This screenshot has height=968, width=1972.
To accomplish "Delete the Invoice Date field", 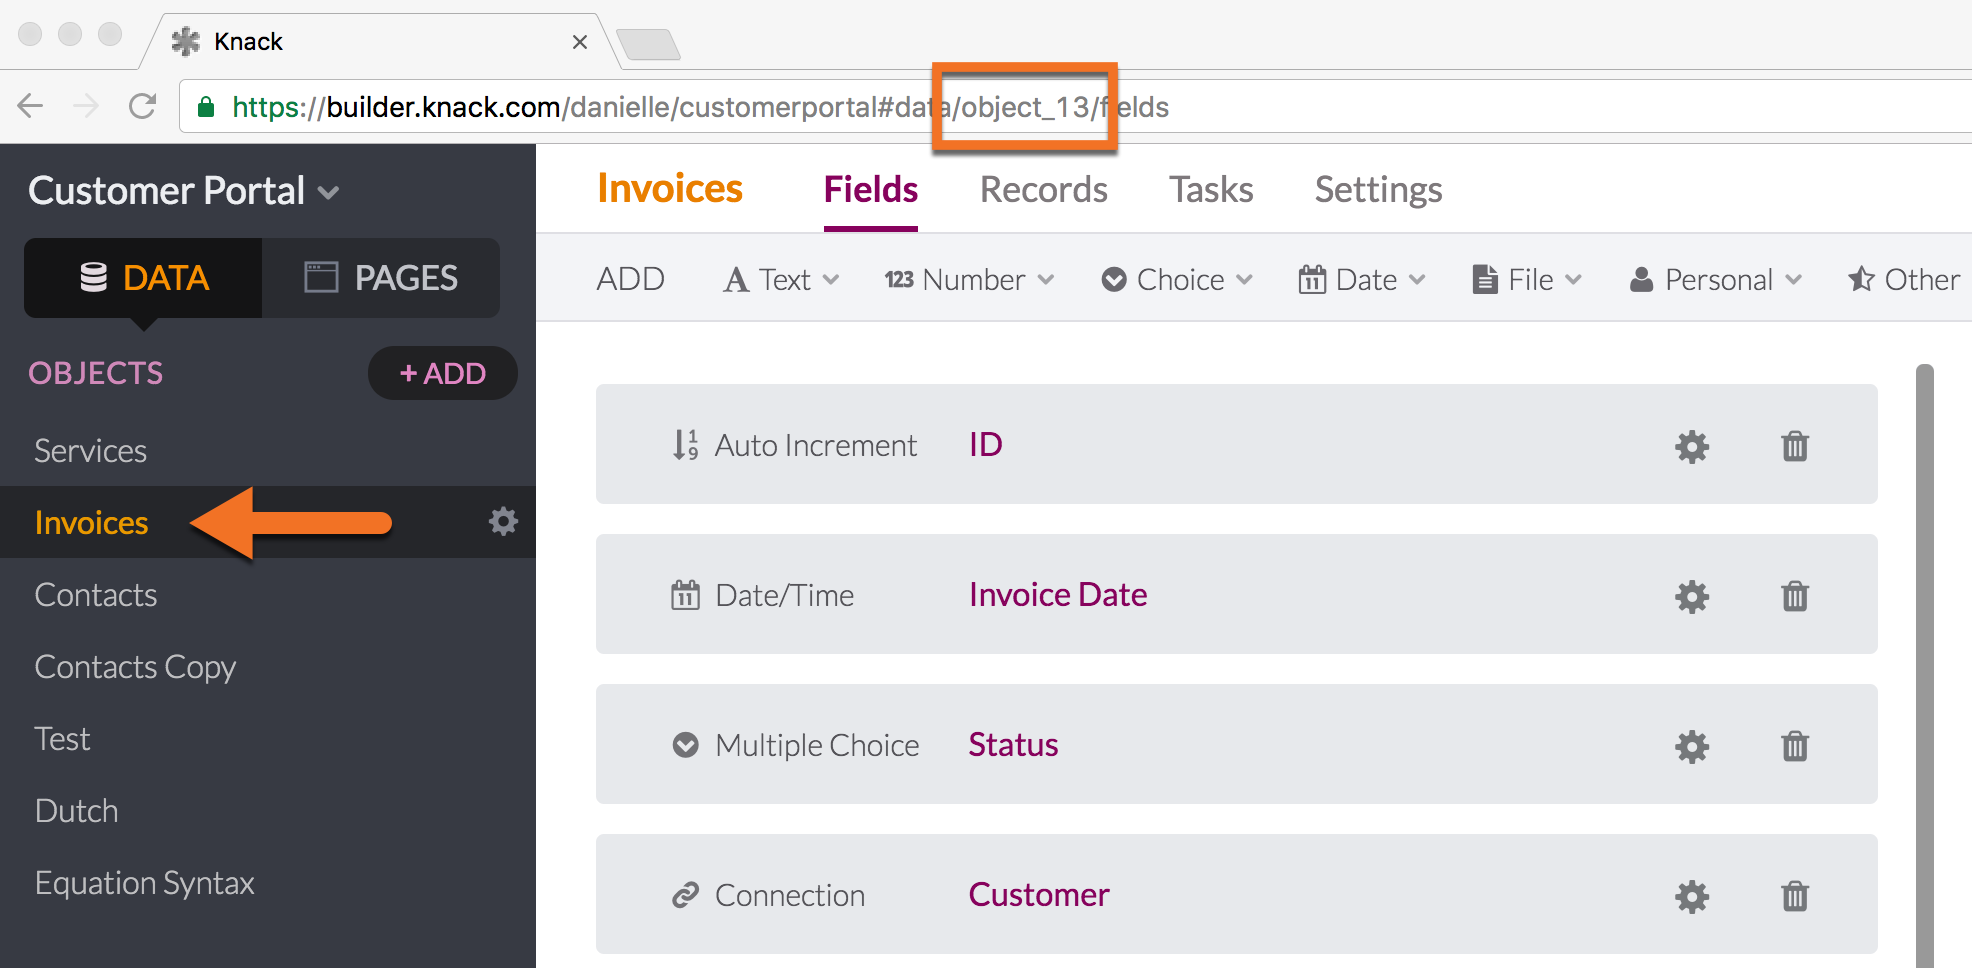I will (1794, 596).
